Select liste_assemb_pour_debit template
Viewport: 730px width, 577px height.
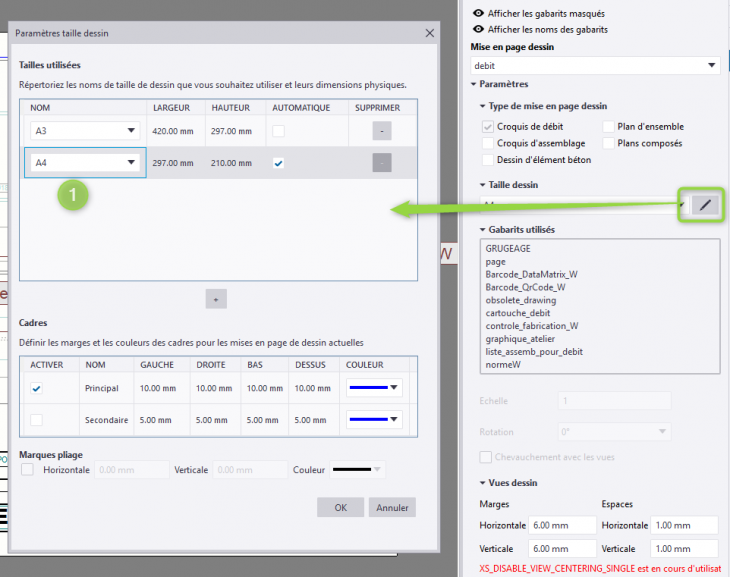(534, 352)
